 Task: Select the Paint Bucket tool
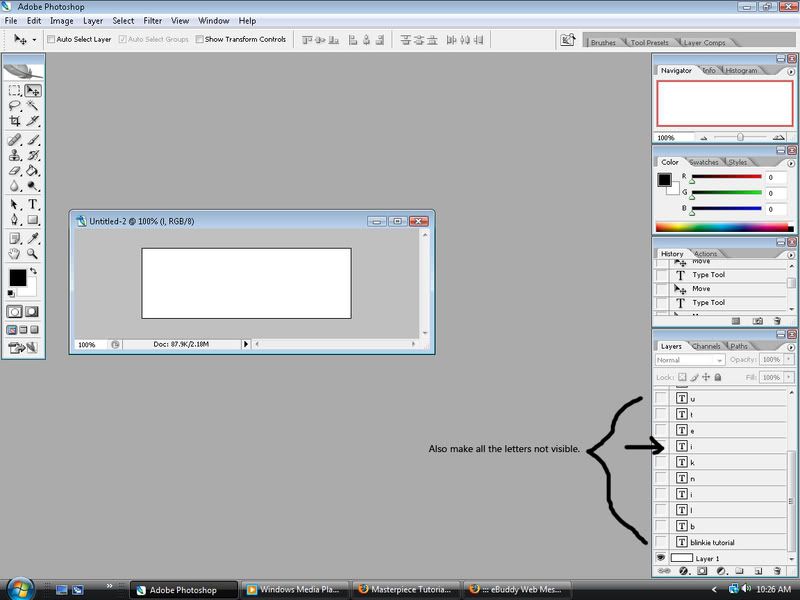pos(33,170)
